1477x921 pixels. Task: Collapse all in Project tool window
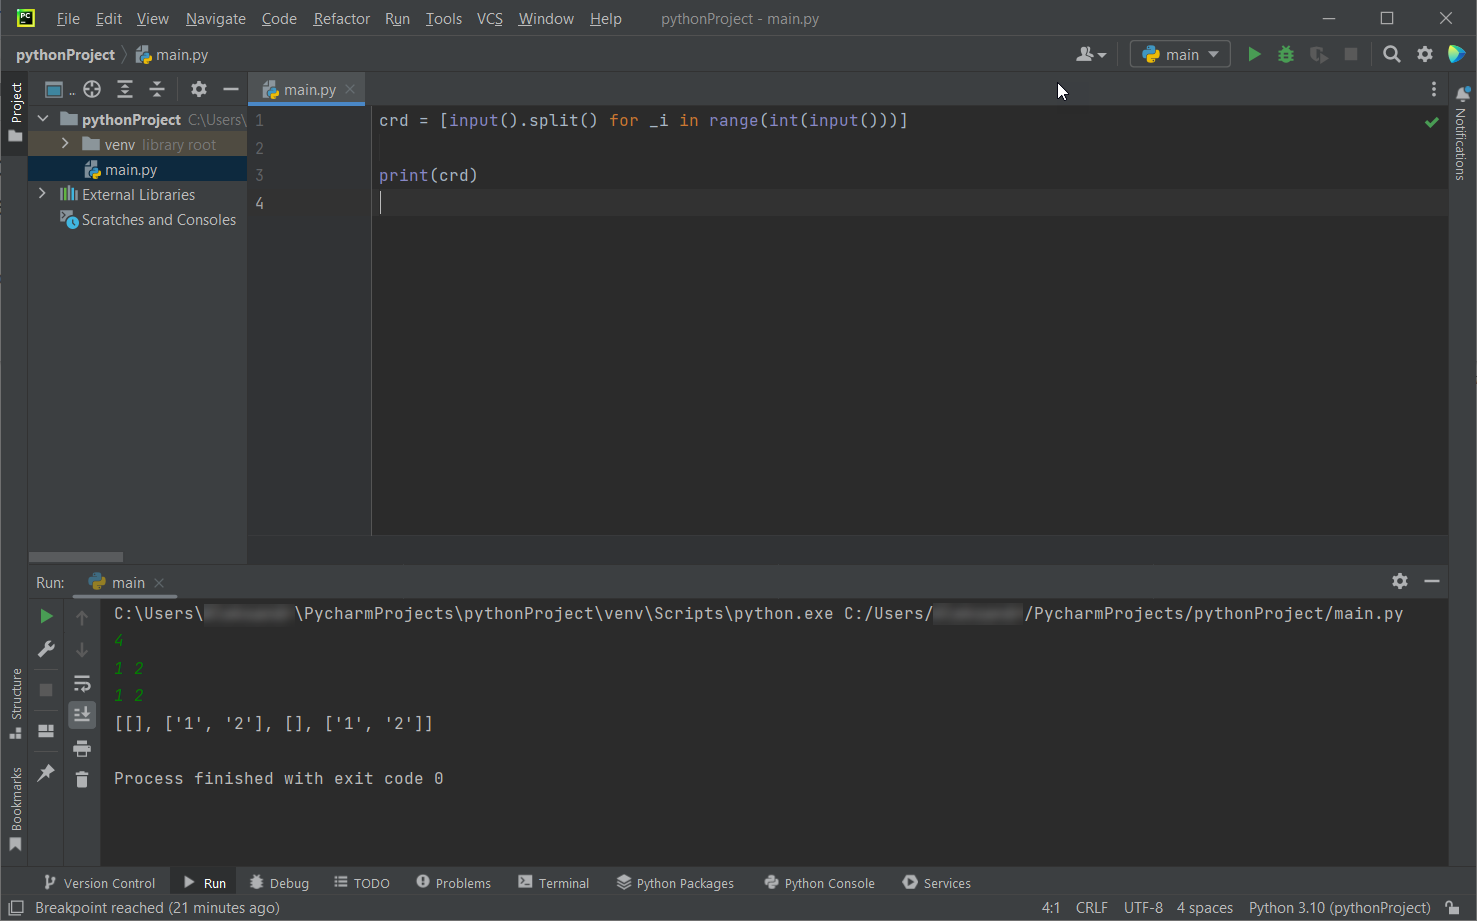[x=157, y=89]
